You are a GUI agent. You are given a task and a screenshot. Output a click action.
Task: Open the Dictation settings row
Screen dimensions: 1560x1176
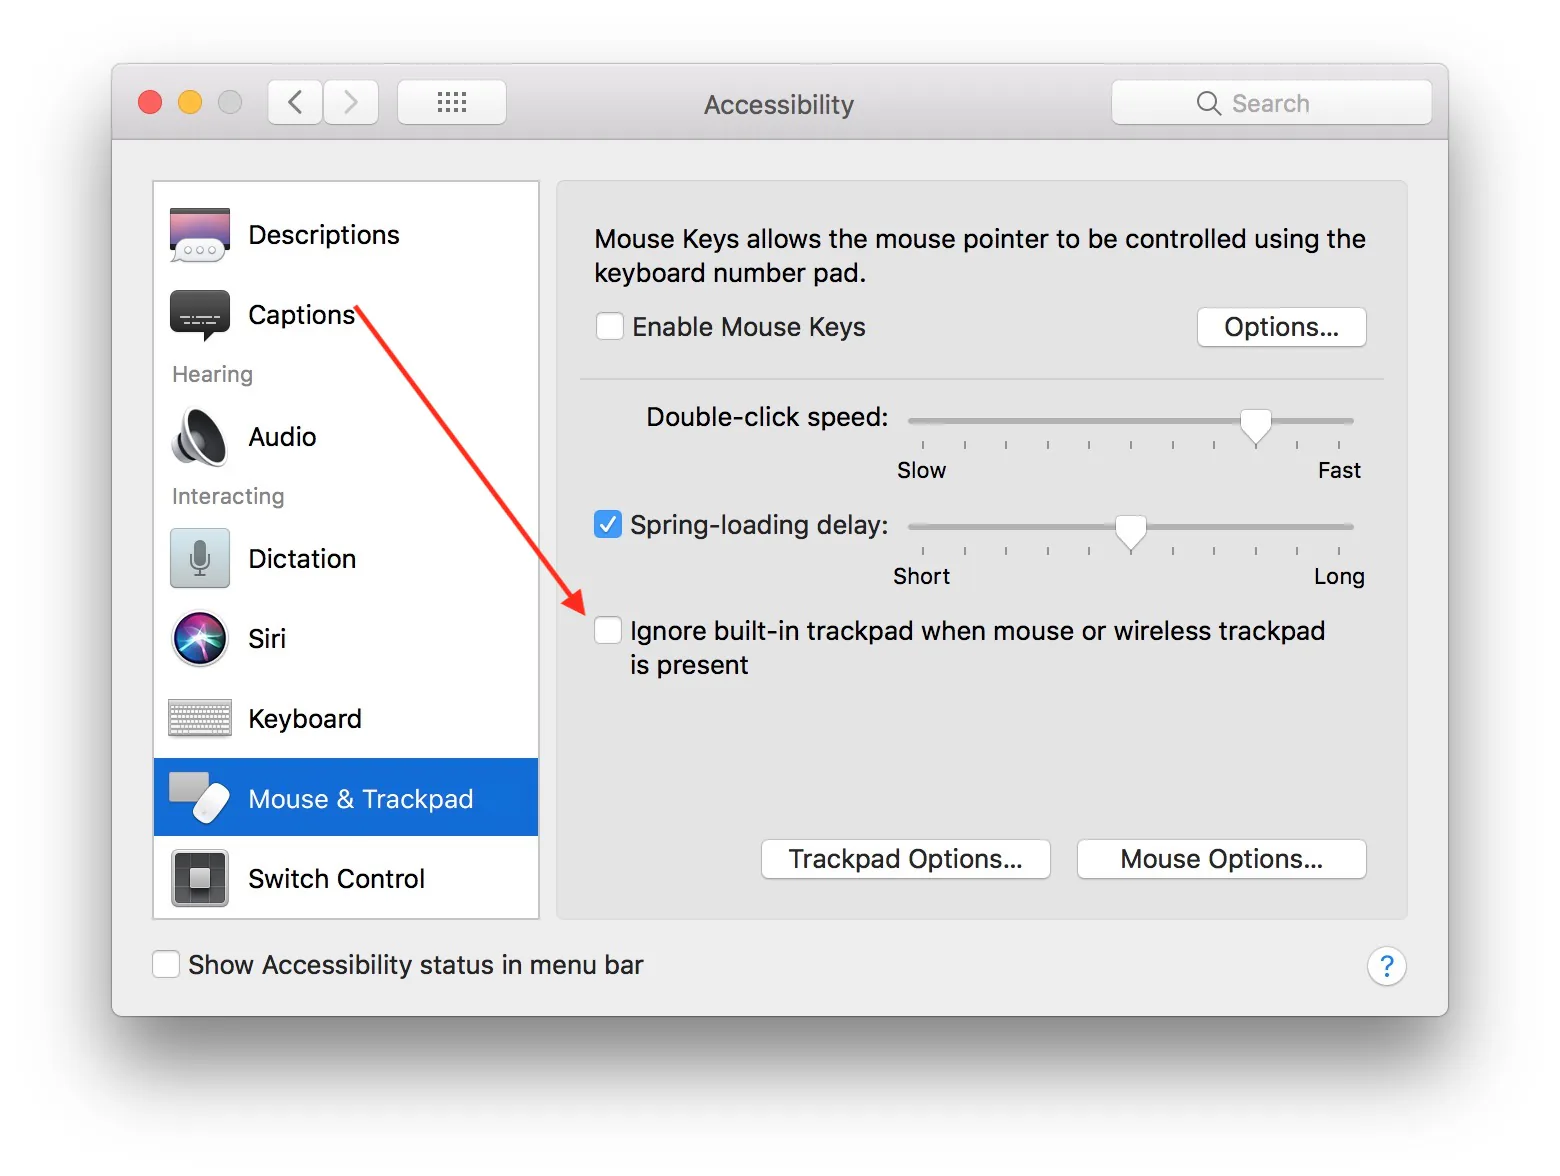click(346, 558)
